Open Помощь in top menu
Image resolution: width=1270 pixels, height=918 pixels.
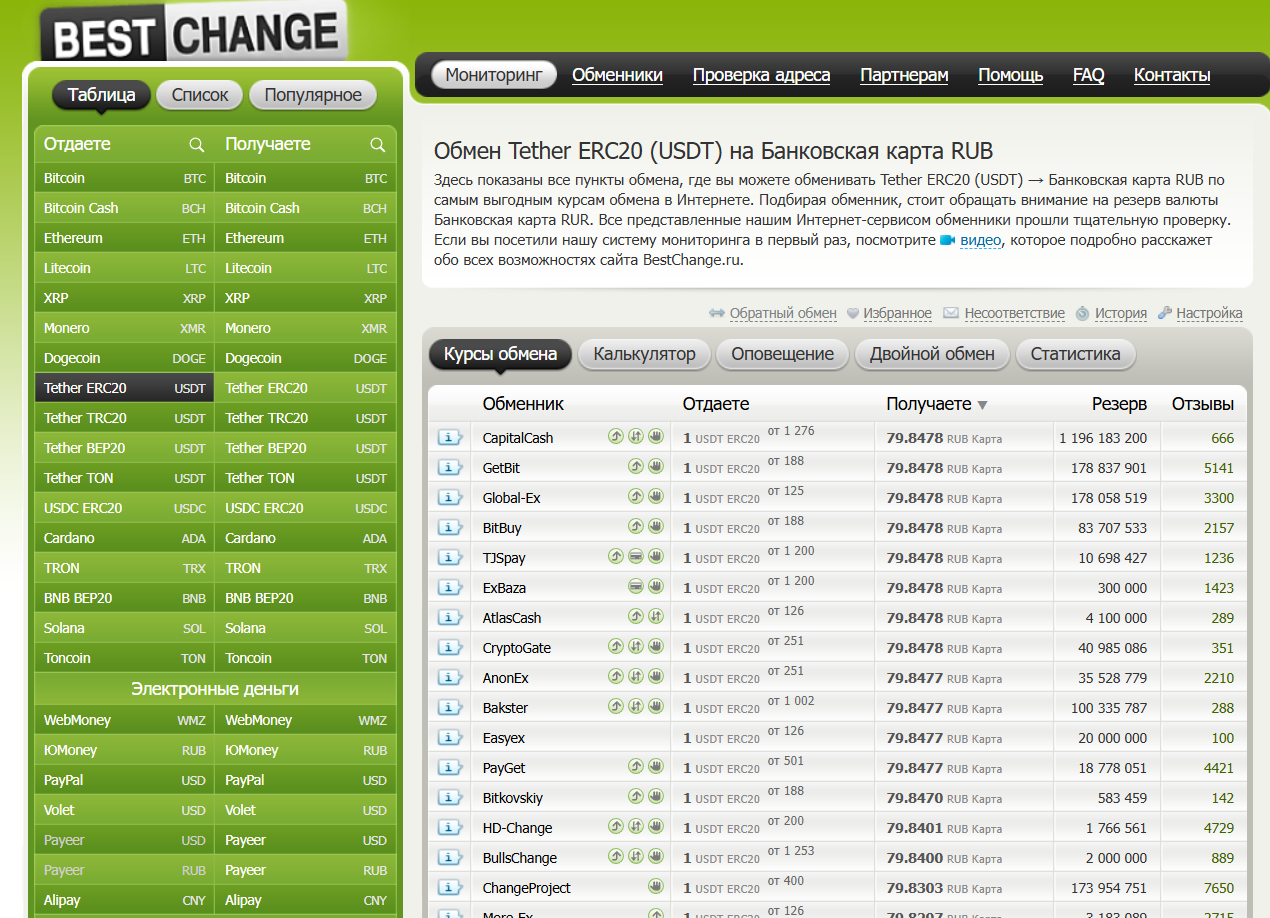(1010, 75)
